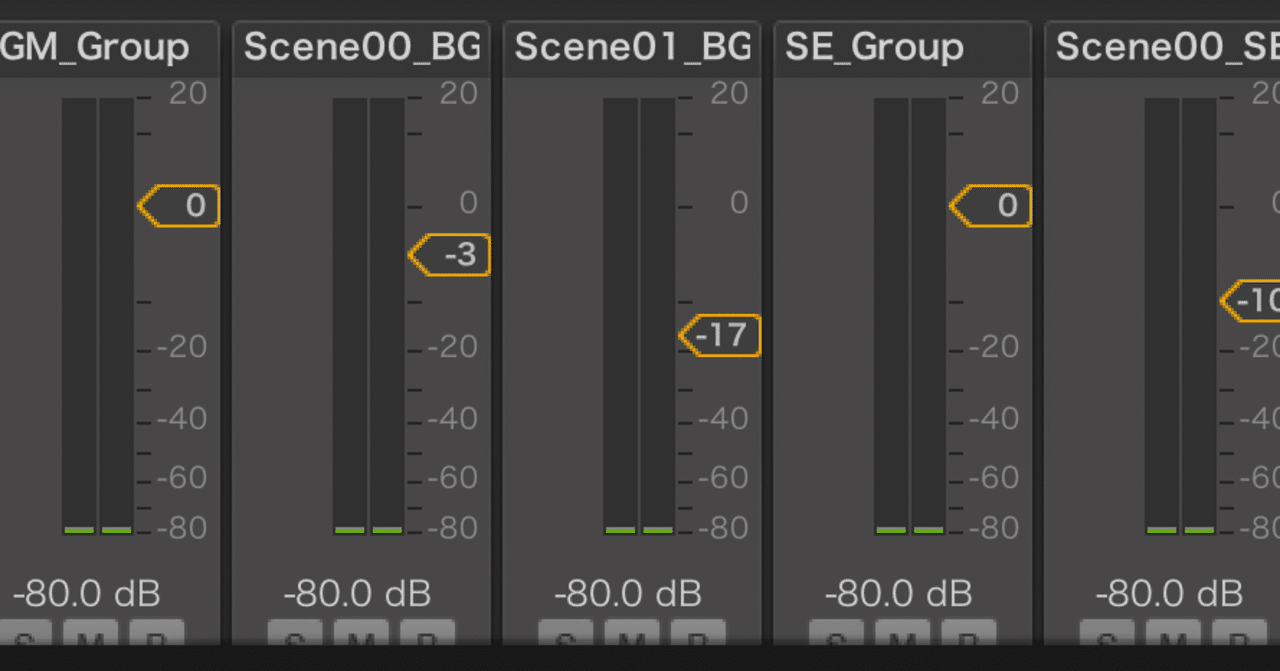Select the Scene00_BG channel header
The image size is (1280, 671).
coord(362,46)
